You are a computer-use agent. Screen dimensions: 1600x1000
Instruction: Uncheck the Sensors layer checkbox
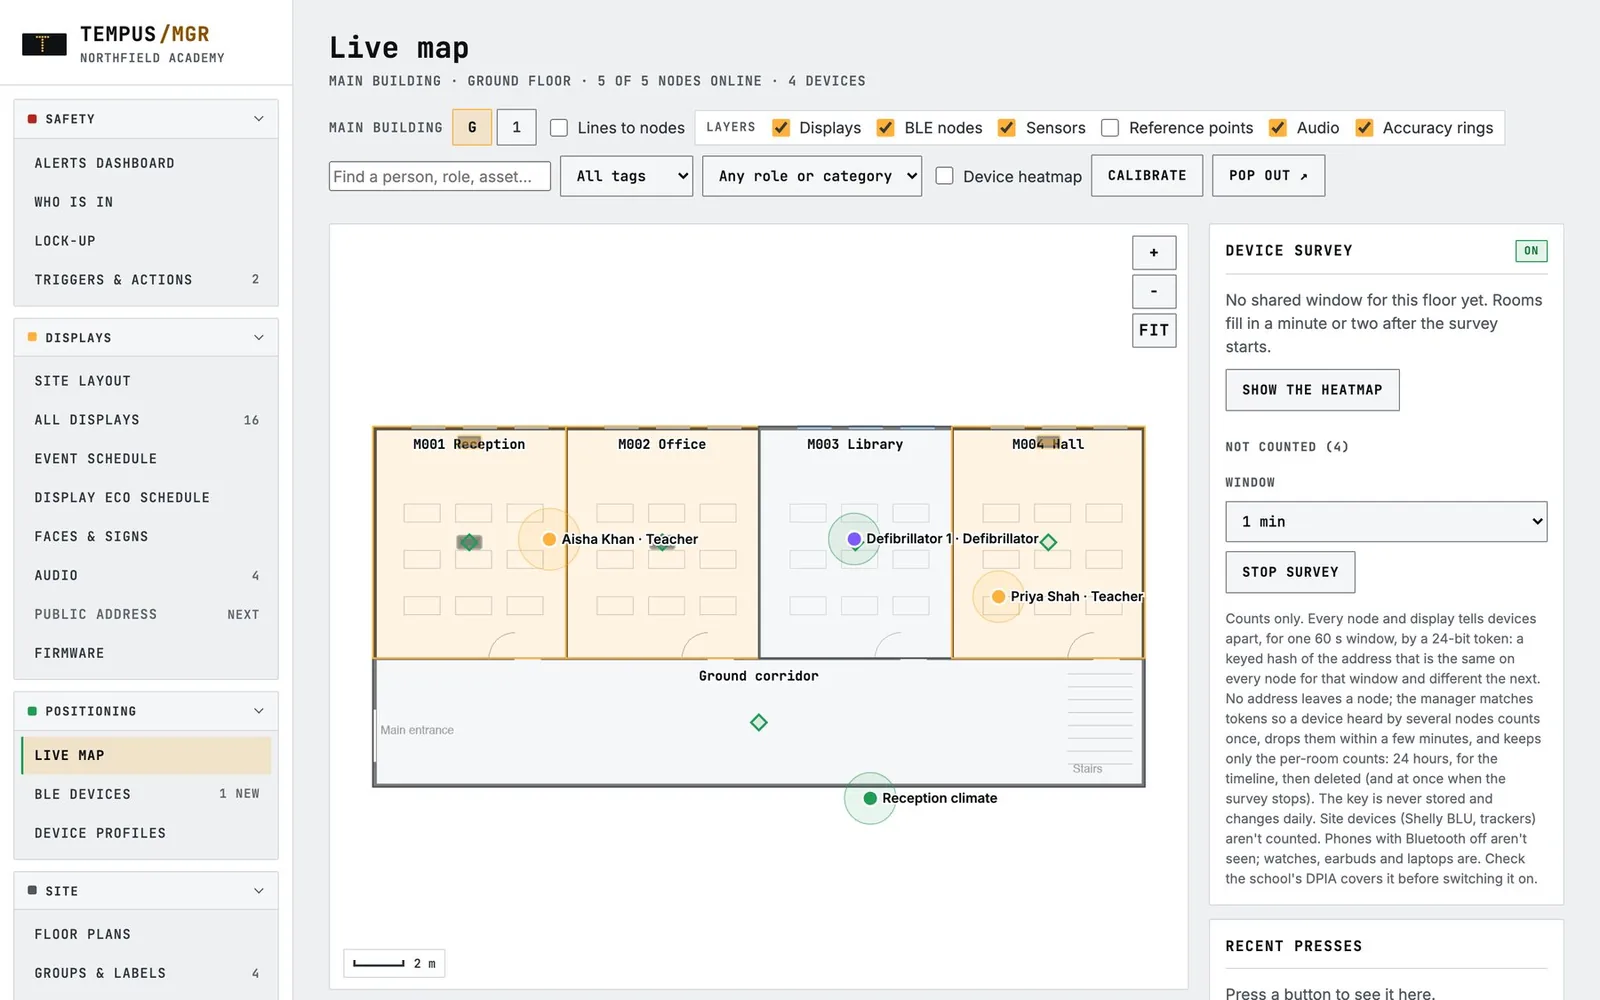(x=1007, y=128)
